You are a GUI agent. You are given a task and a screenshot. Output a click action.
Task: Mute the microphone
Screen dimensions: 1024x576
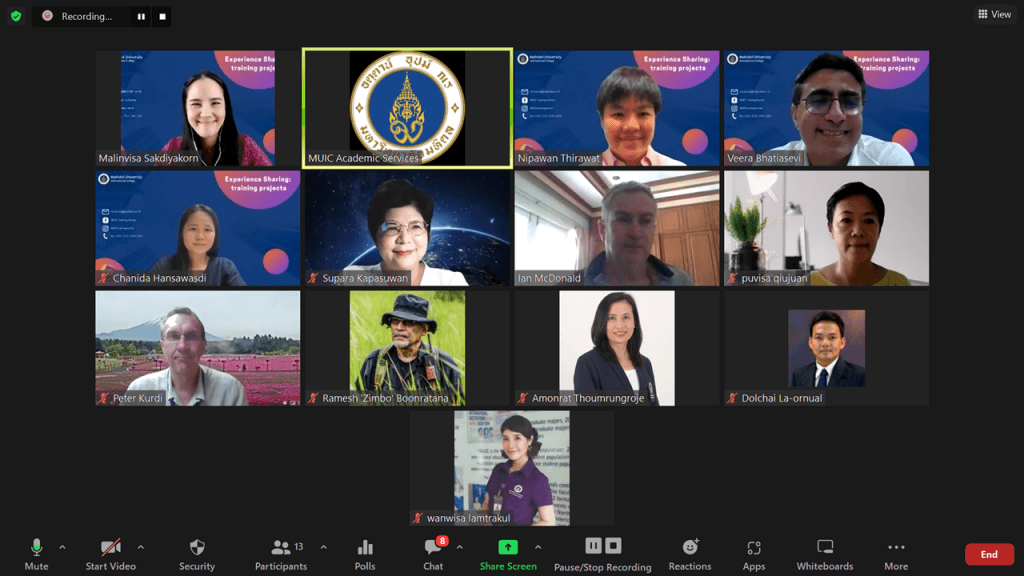36,553
